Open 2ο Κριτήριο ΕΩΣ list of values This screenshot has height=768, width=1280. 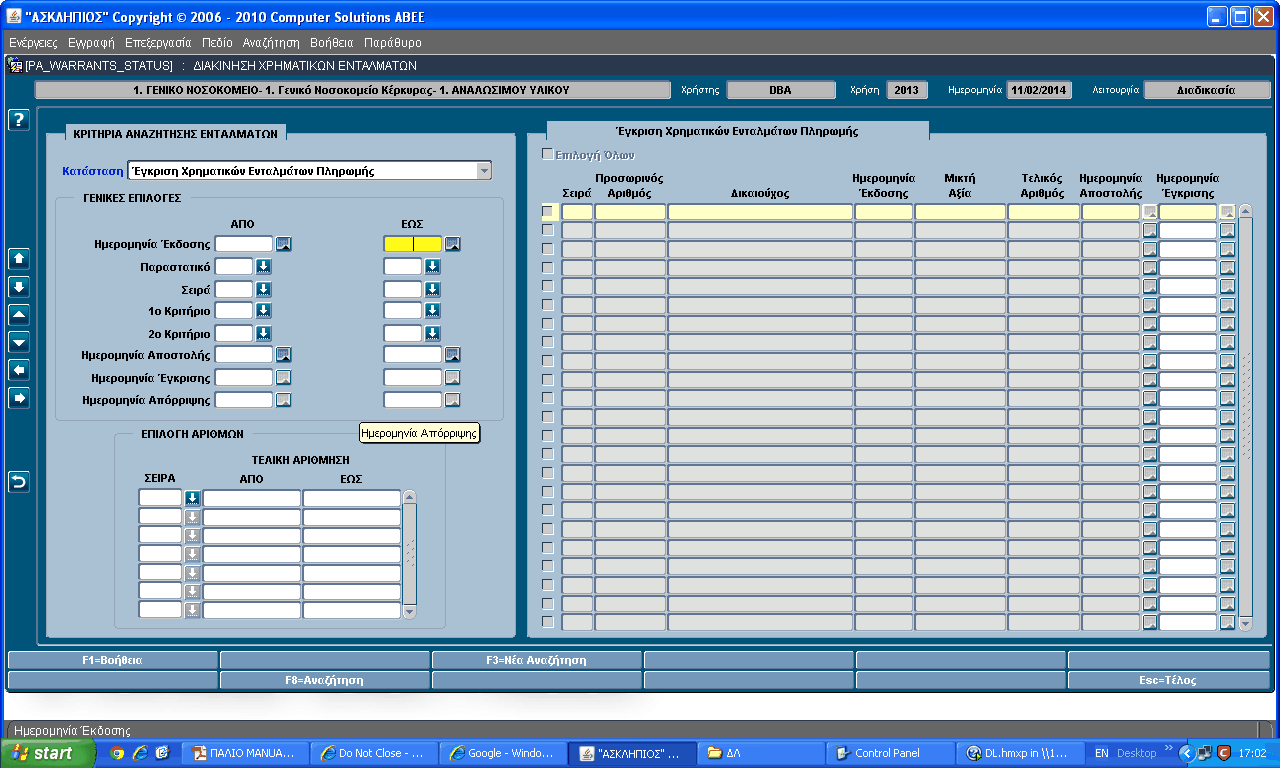(432, 333)
